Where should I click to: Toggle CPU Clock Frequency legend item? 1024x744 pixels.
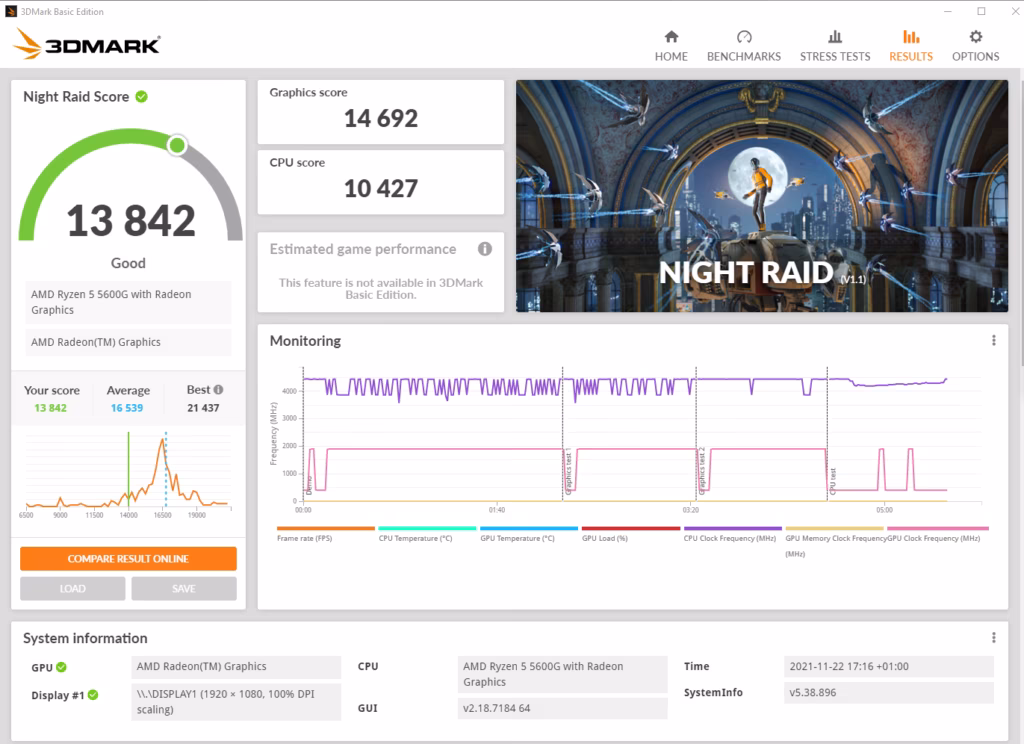(x=732, y=534)
